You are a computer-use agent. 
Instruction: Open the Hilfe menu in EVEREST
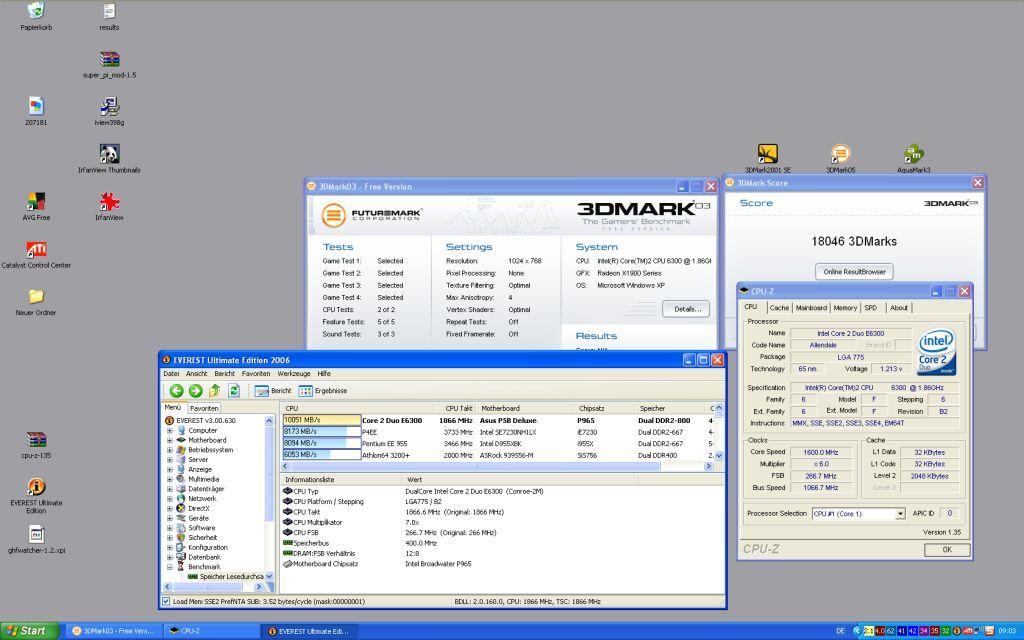tap(324, 374)
